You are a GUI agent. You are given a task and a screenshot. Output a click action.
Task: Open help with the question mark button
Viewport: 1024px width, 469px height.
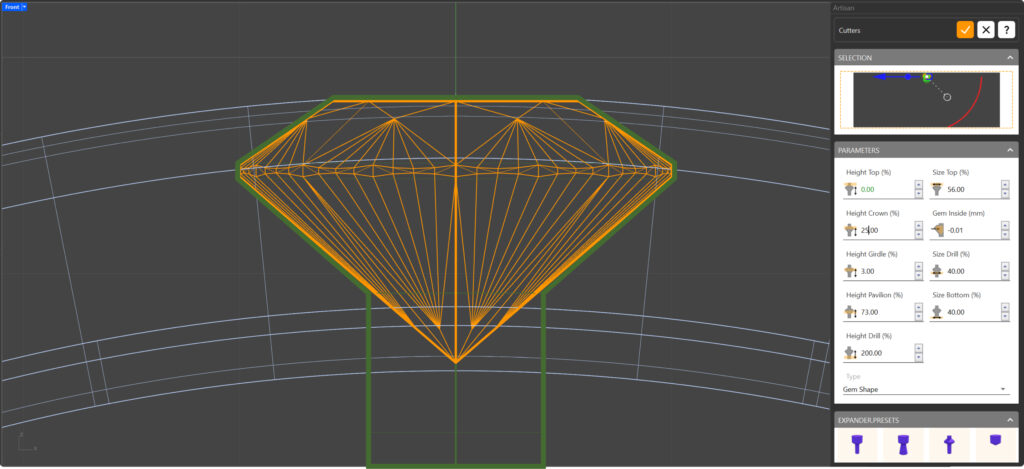click(1007, 30)
